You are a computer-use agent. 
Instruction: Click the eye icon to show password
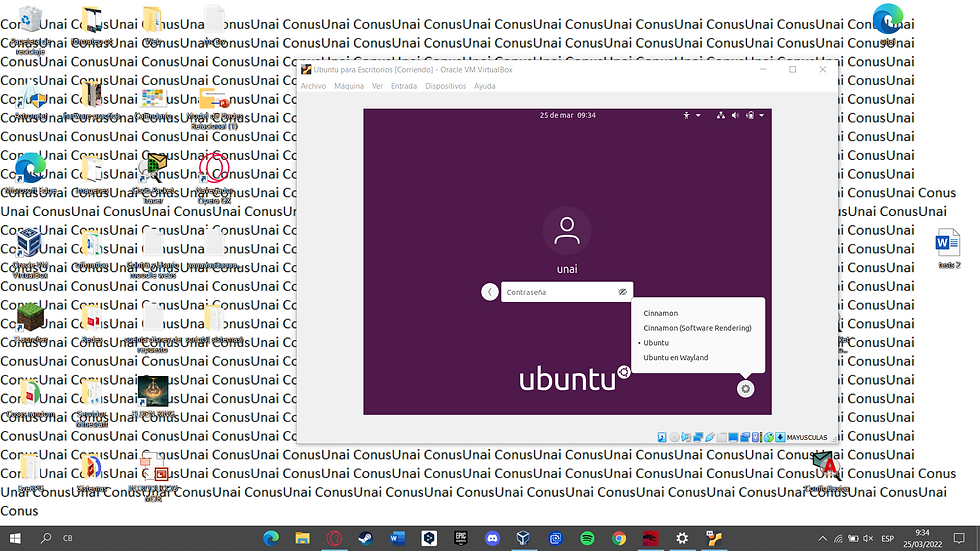[622, 292]
